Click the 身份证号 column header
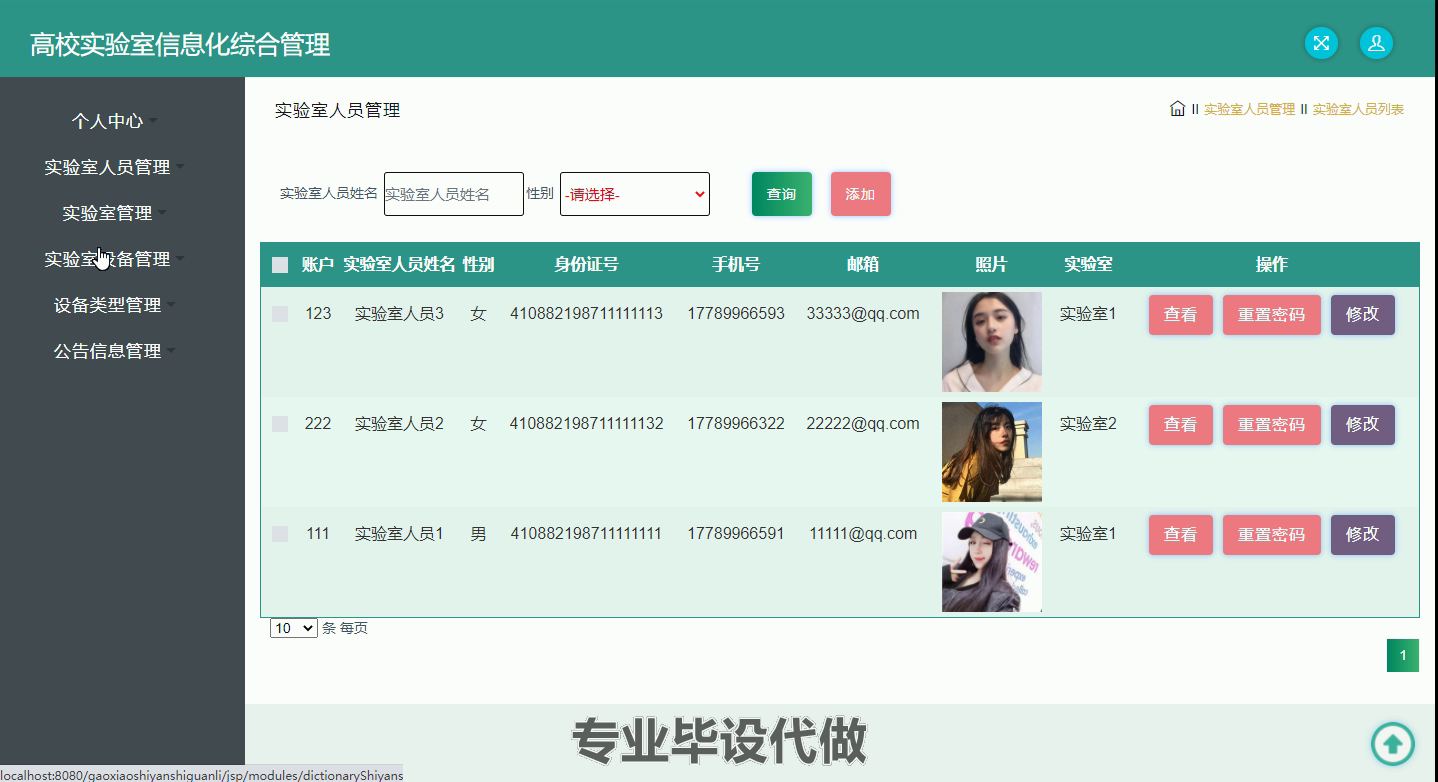 [587, 264]
